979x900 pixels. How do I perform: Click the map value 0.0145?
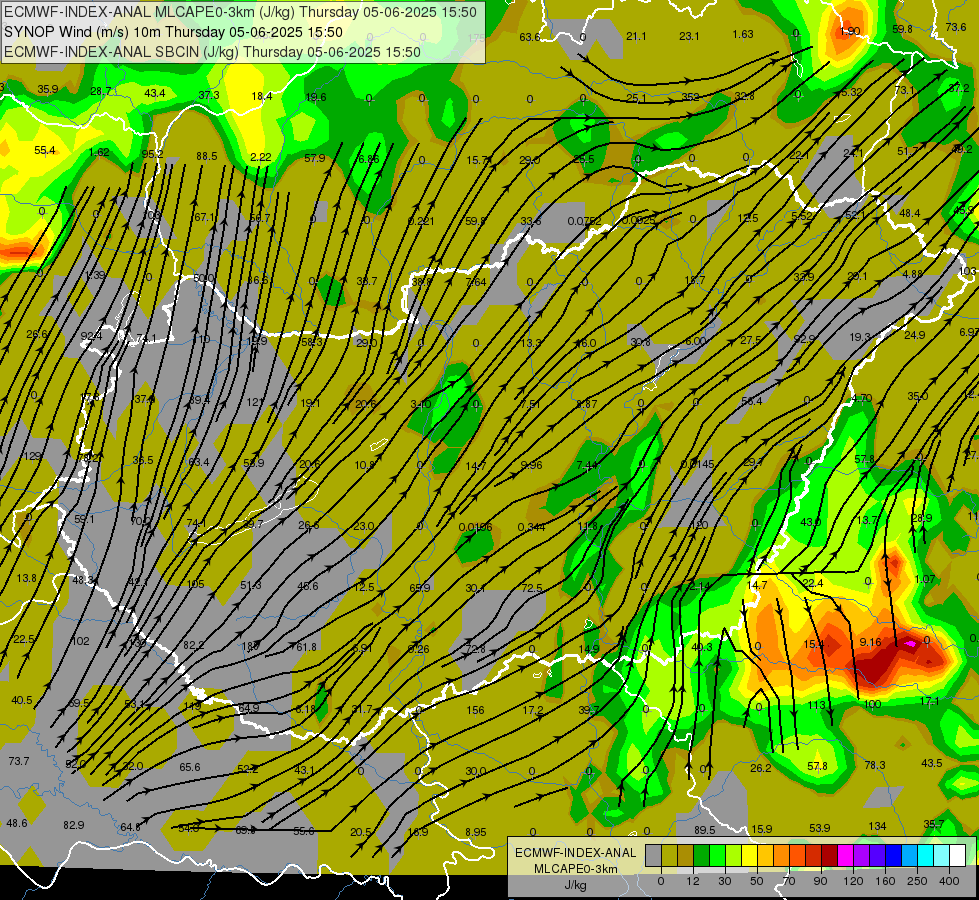tap(697, 464)
